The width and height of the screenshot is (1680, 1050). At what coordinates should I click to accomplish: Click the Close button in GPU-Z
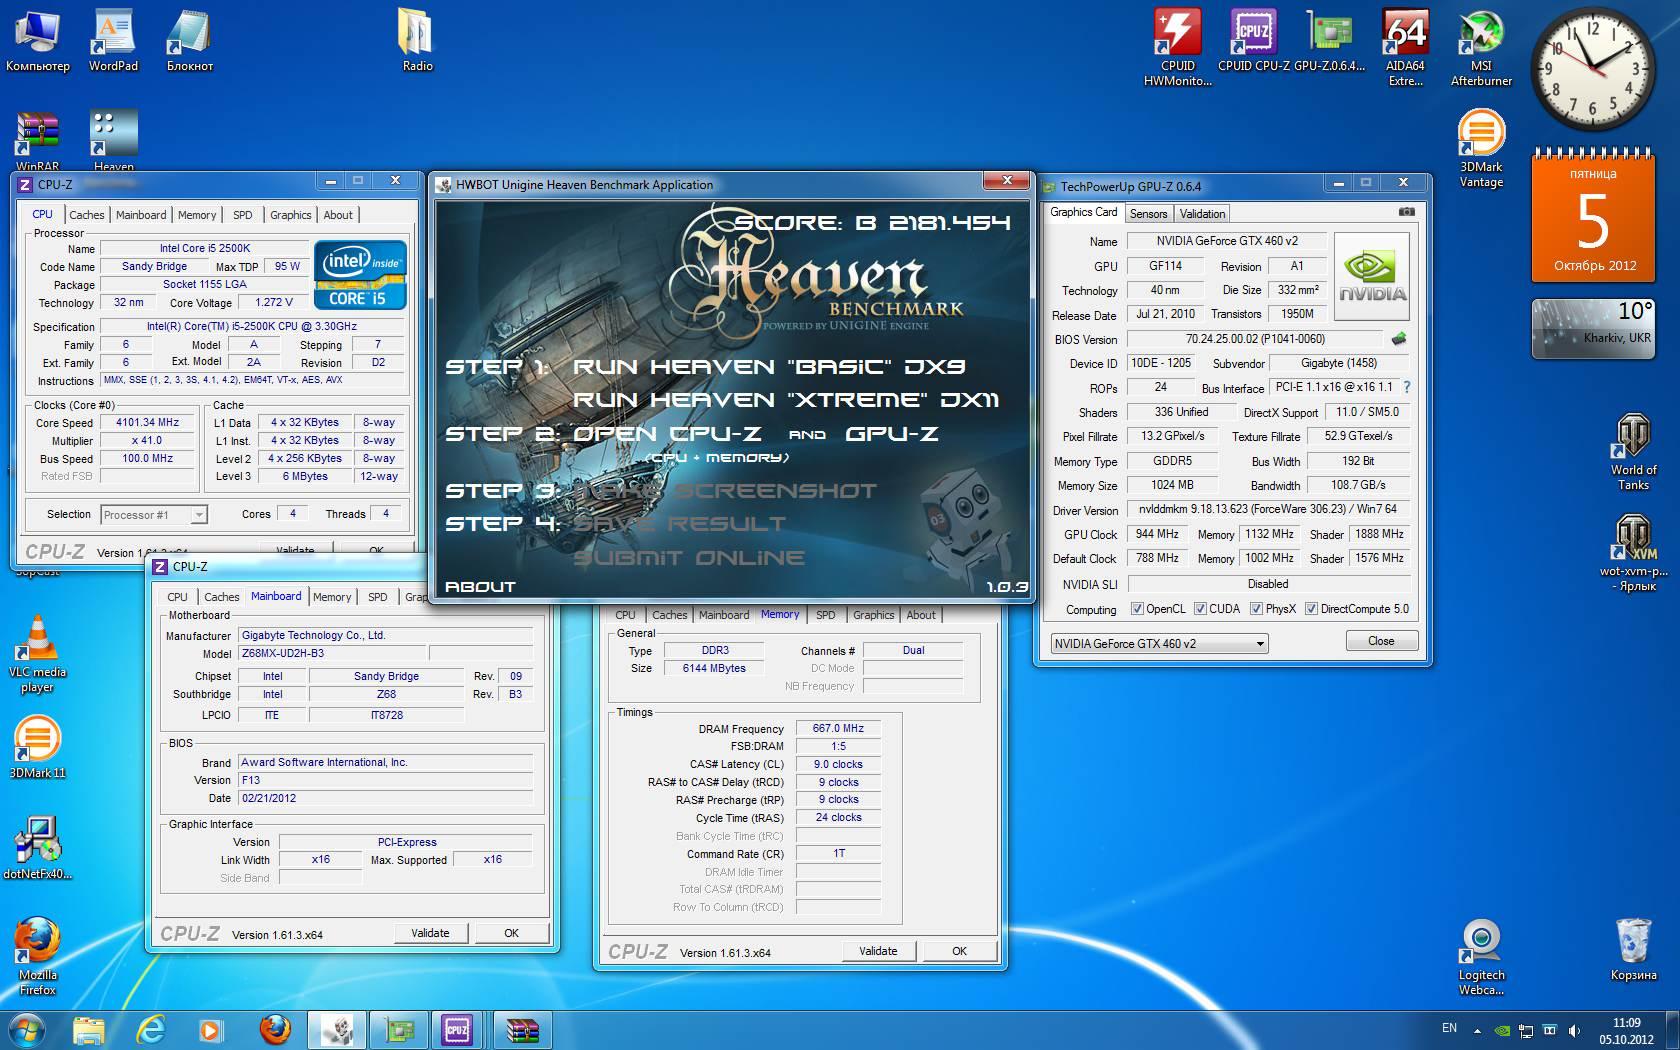click(x=1381, y=641)
